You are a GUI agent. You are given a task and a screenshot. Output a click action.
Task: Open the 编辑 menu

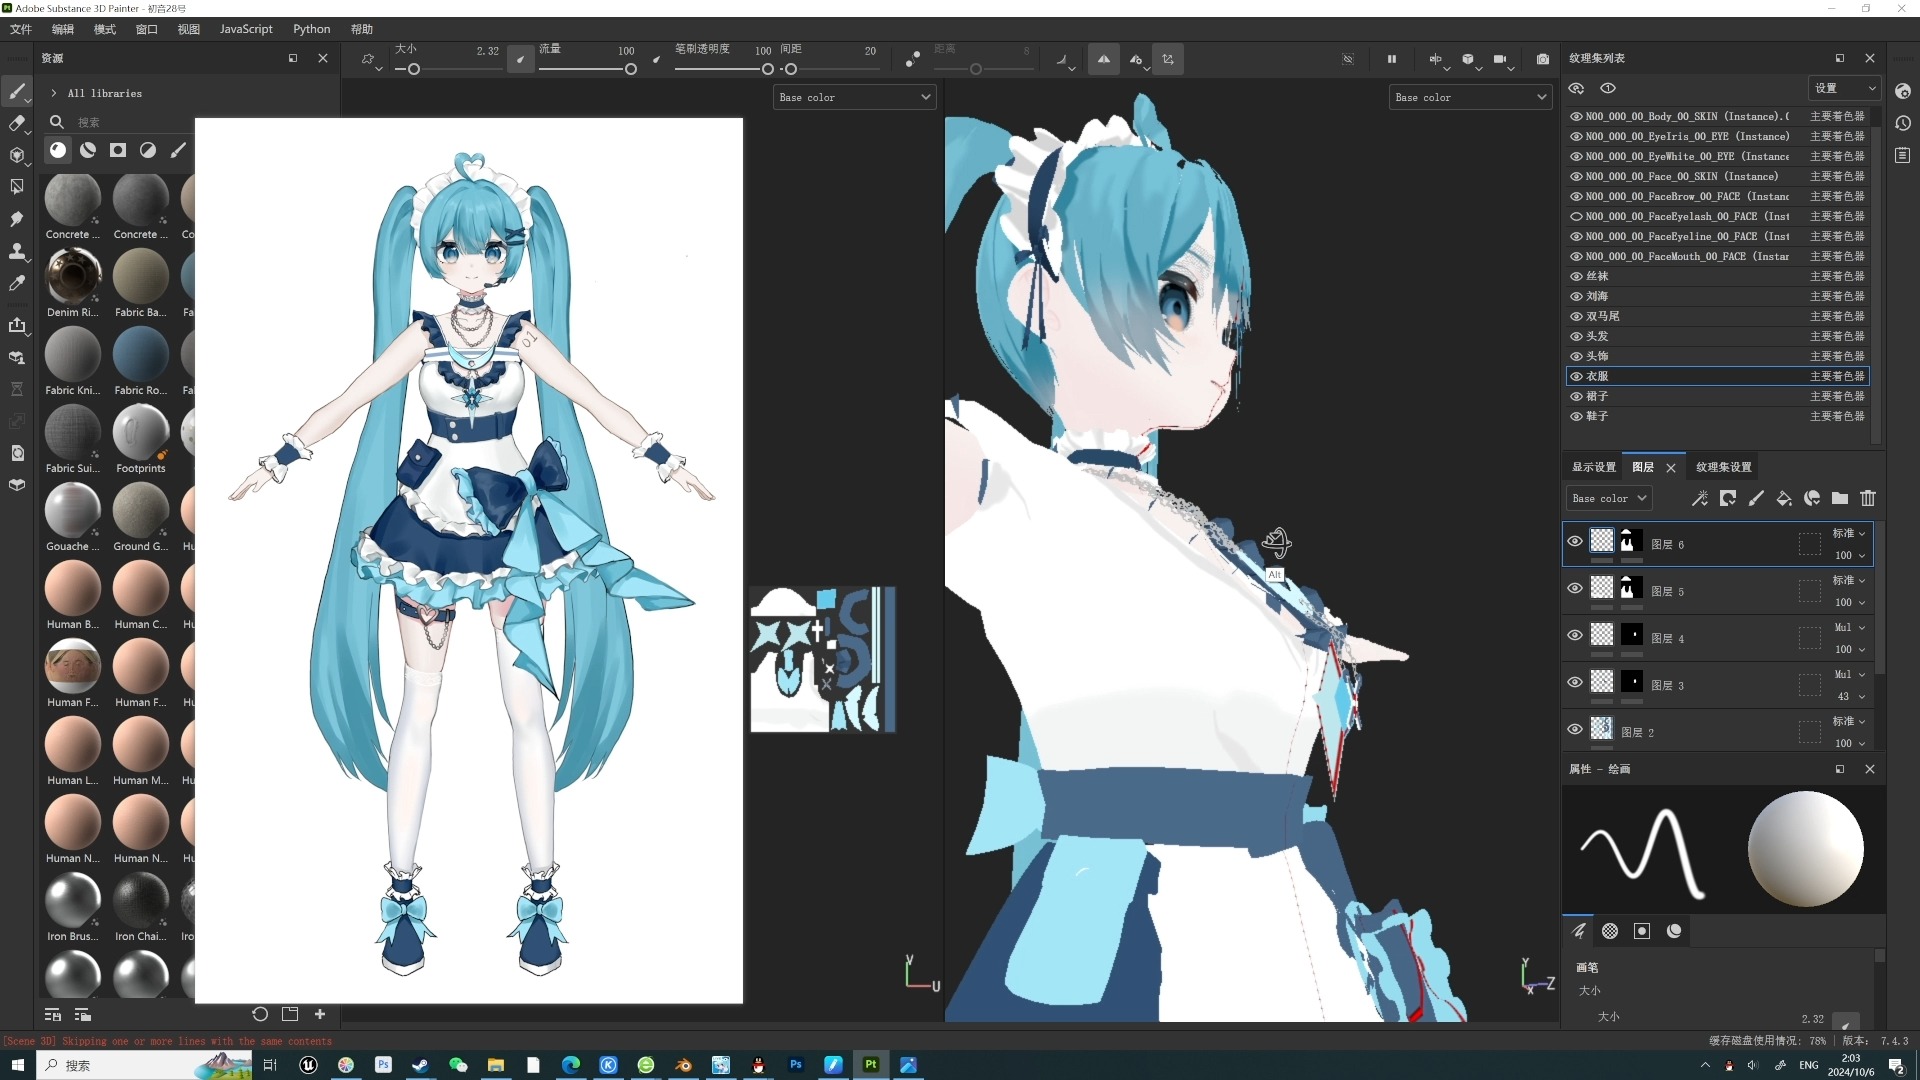pos(63,29)
